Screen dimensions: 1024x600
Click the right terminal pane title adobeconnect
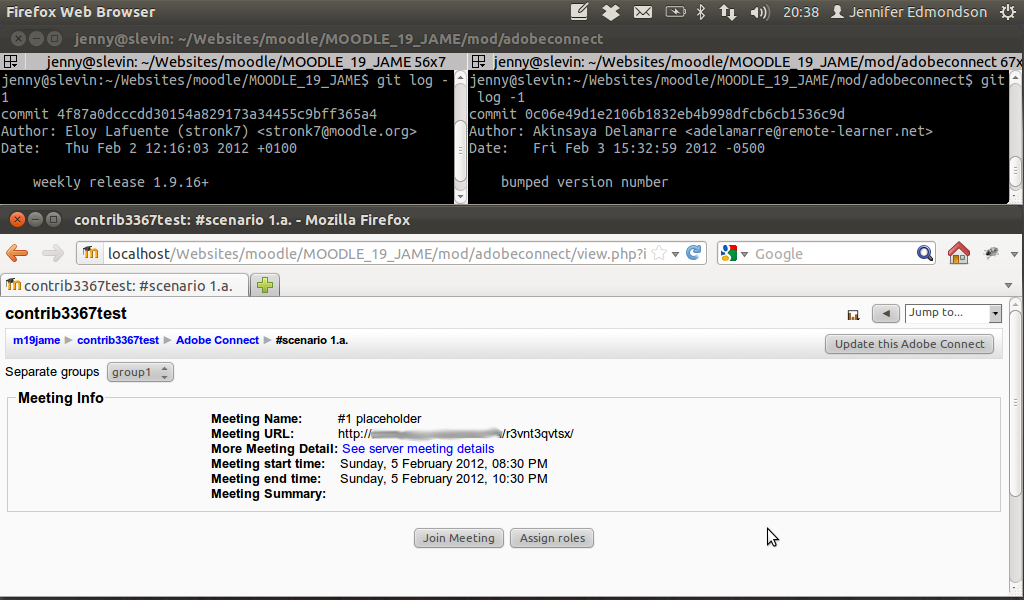coord(758,61)
